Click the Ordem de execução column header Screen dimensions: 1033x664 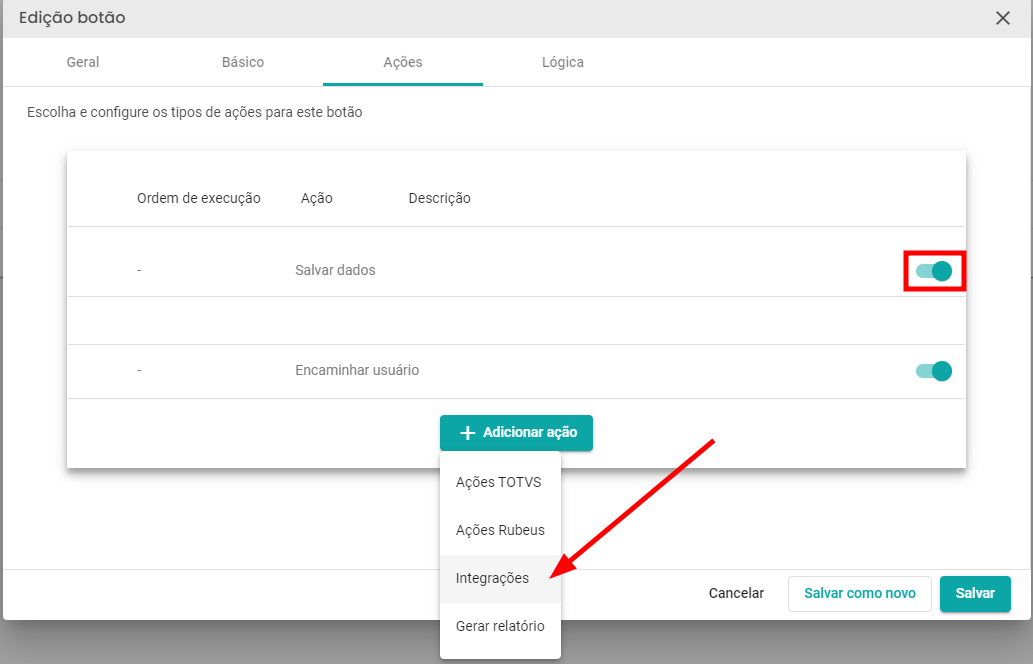pos(198,198)
